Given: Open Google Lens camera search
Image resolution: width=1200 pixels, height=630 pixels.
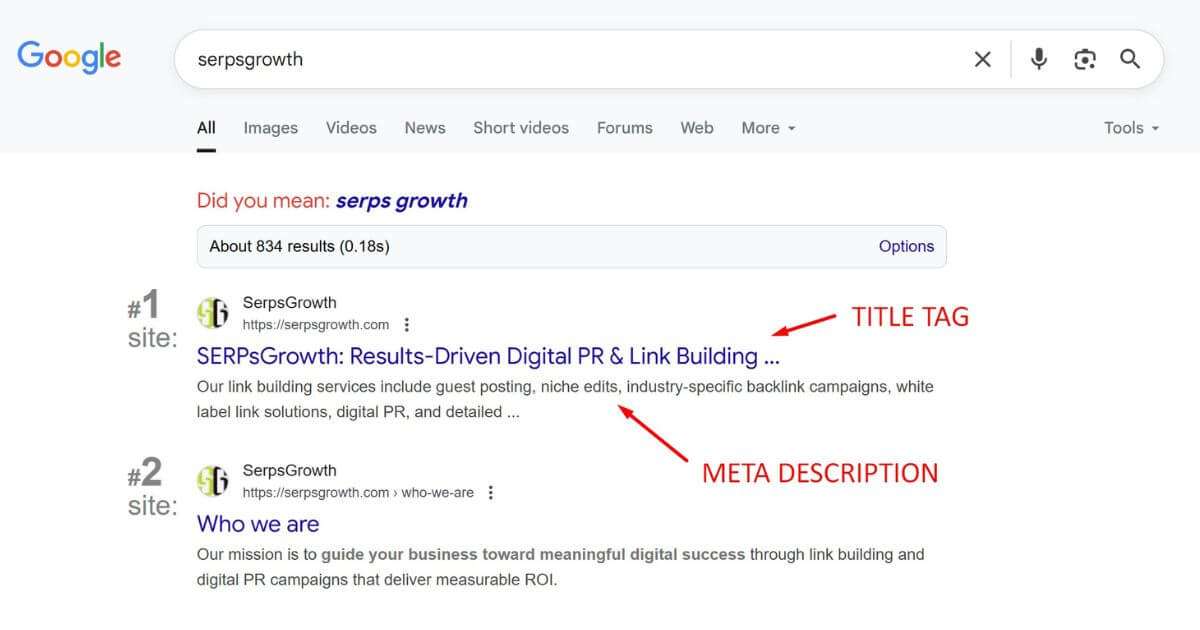Looking at the screenshot, I should [x=1083, y=59].
